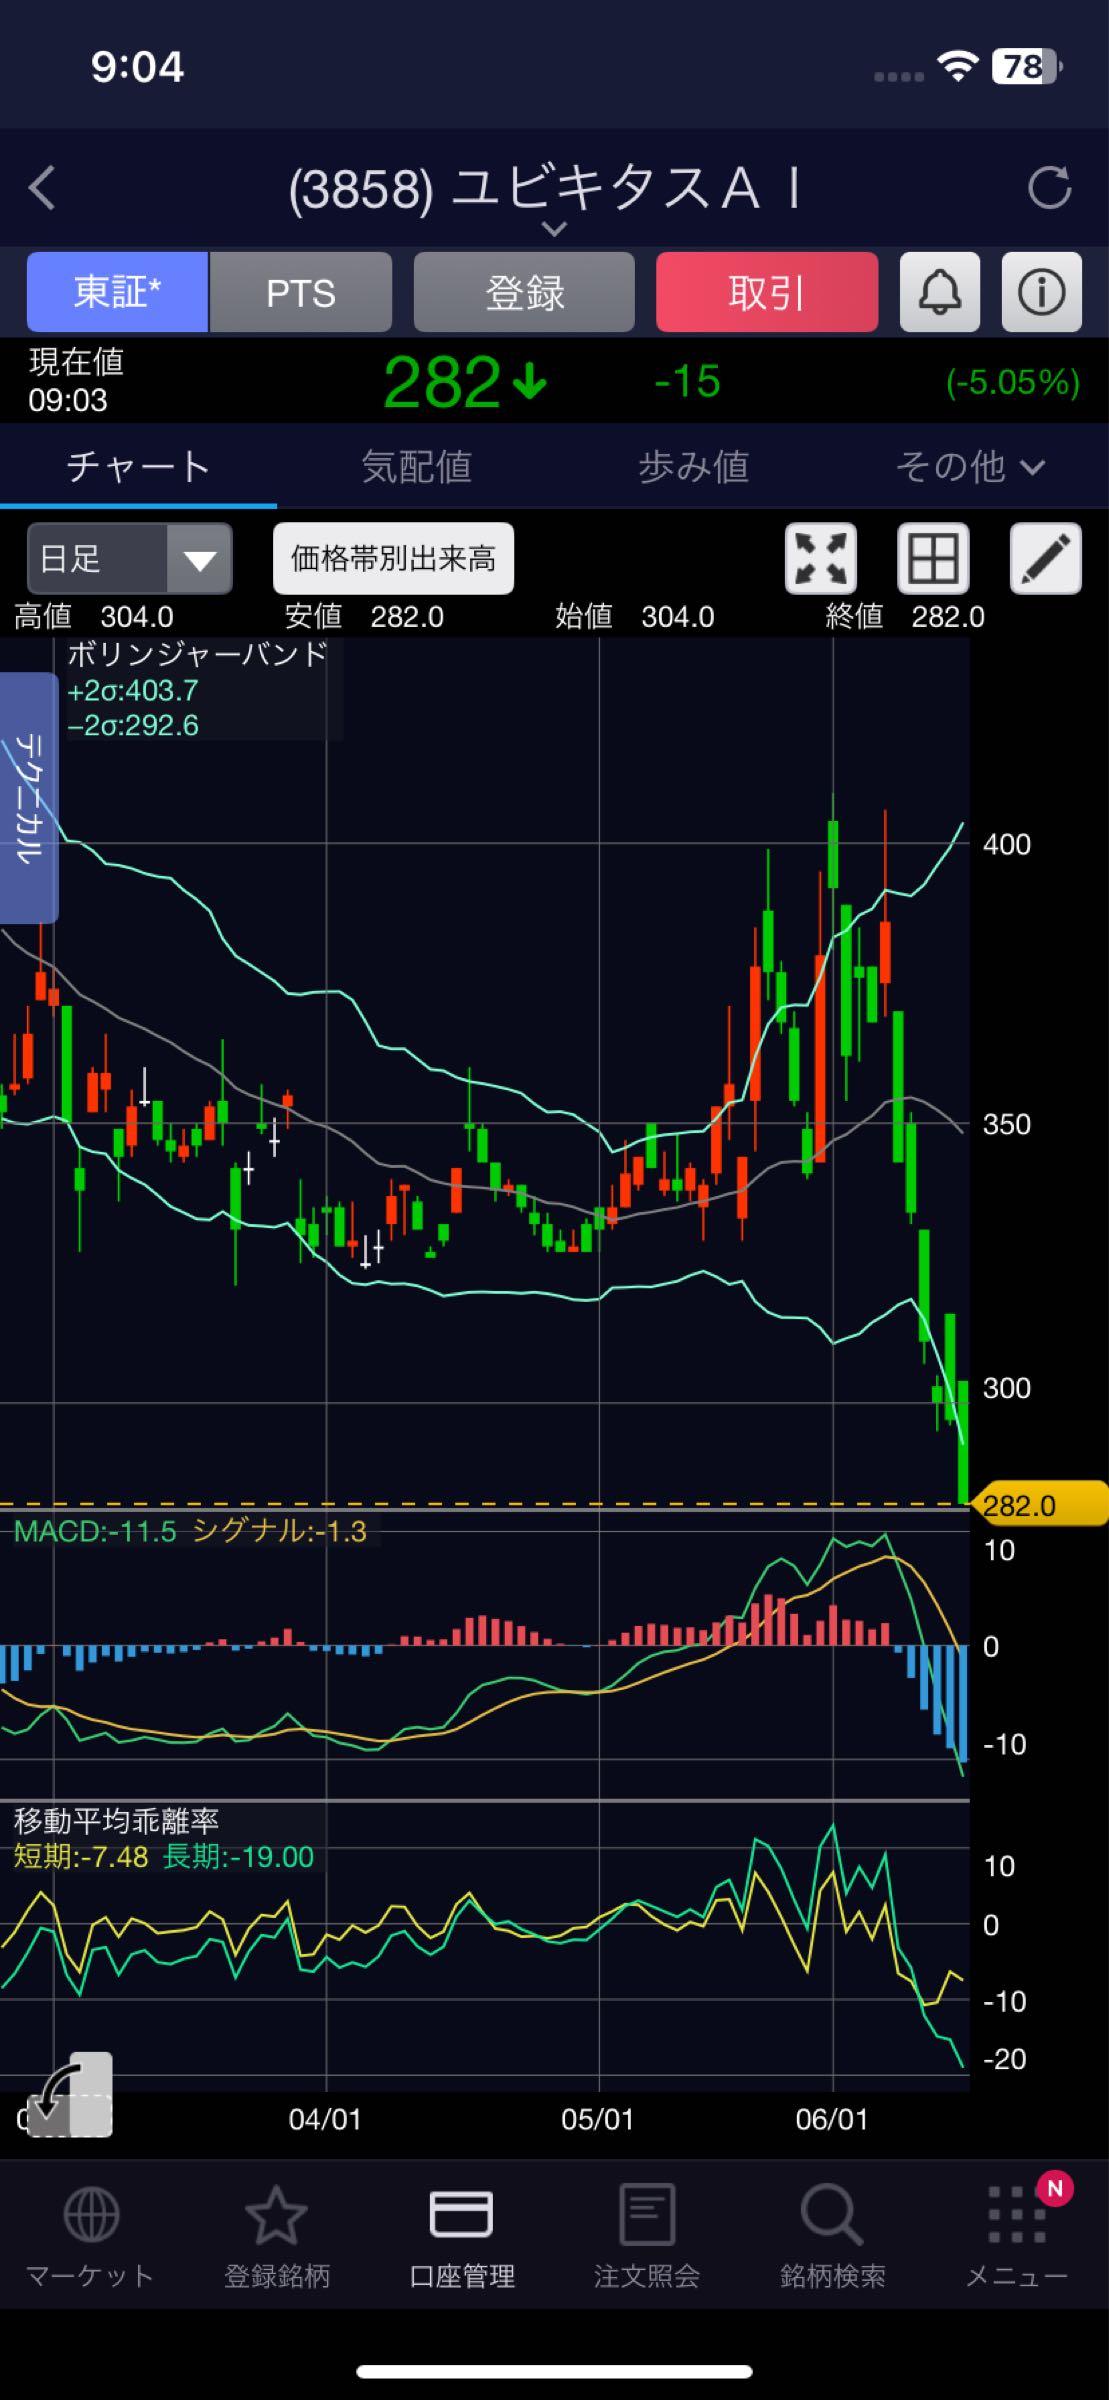The height and width of the screenshot is (2400, 1109).
Task: Open 登録銘柄 star in navigation
Action: click(x=276, y=2238)
